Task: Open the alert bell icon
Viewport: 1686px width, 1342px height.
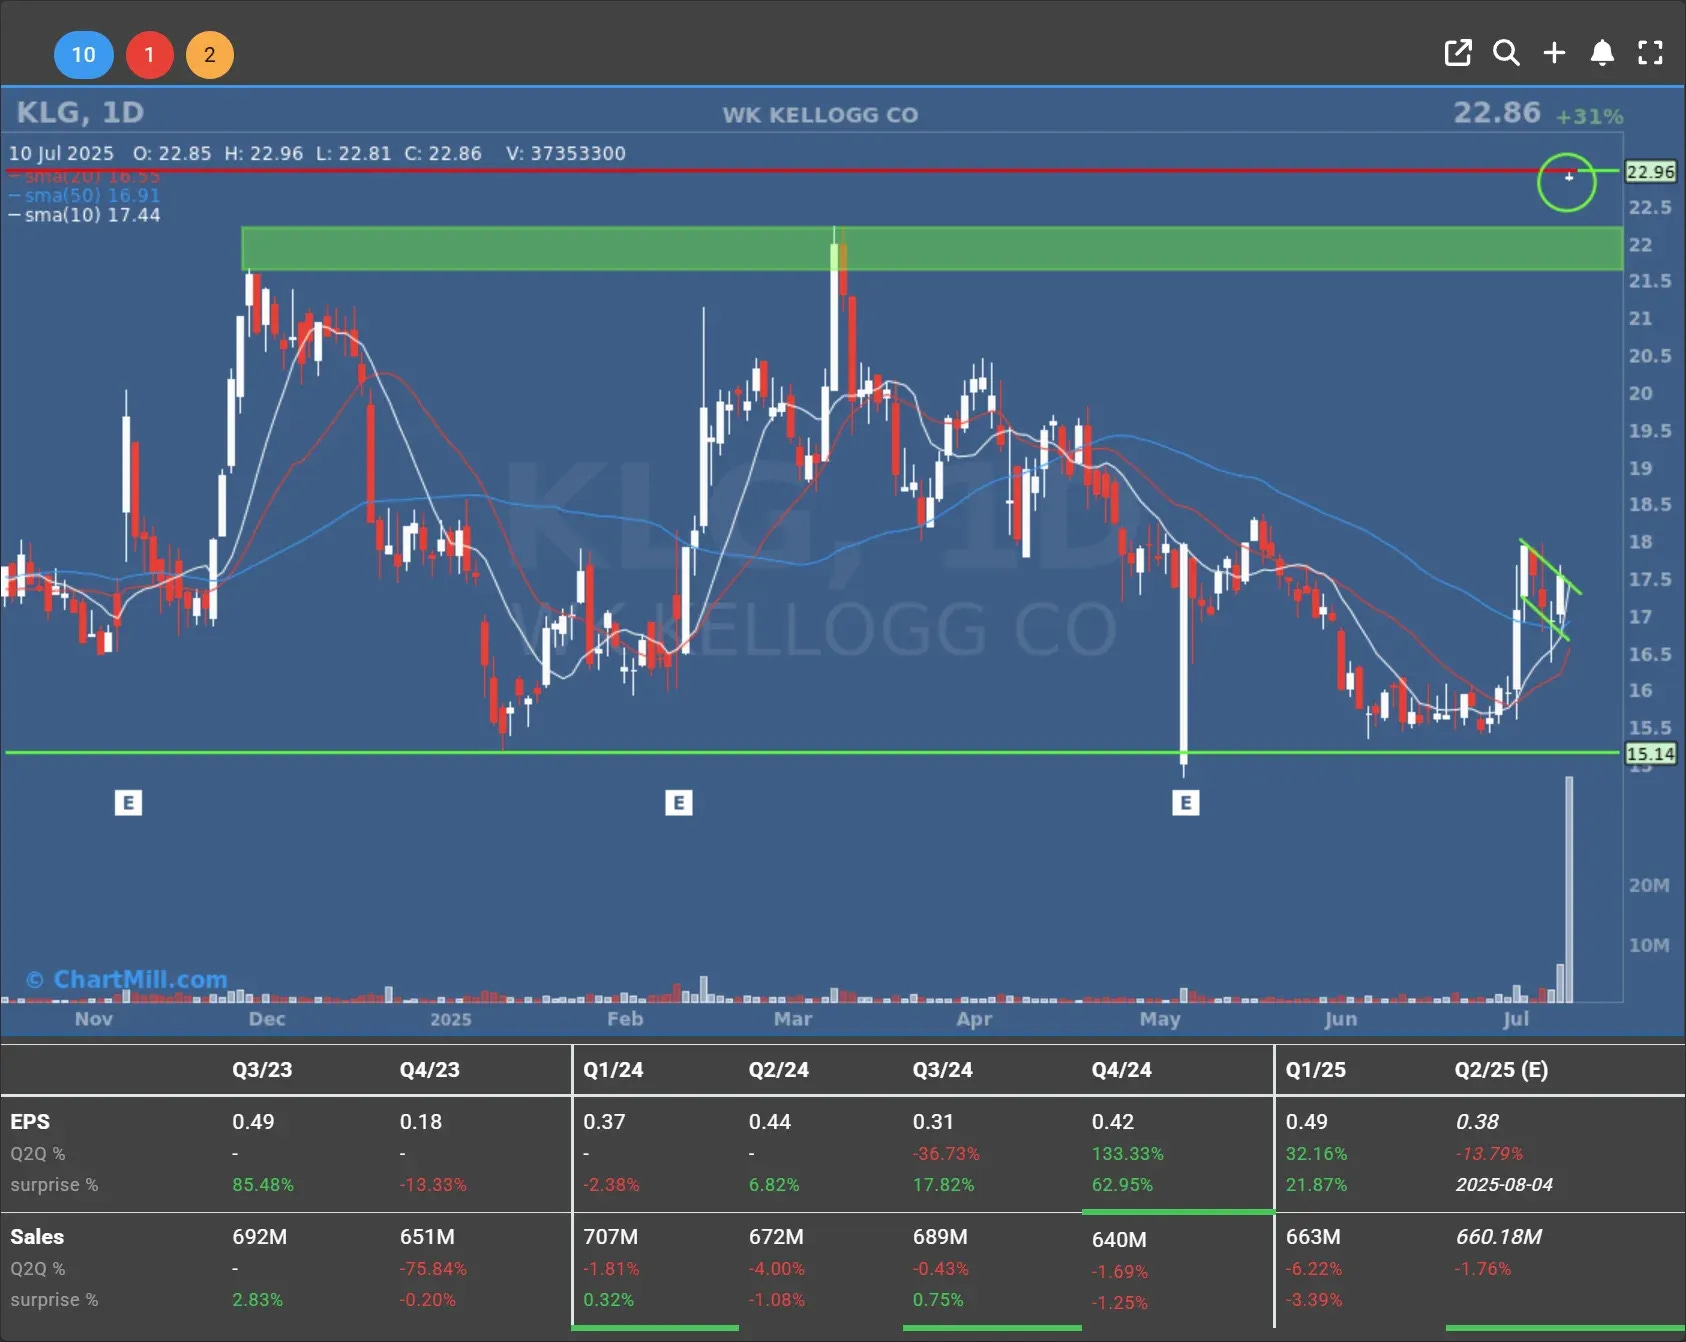Action: point(1602,53)
